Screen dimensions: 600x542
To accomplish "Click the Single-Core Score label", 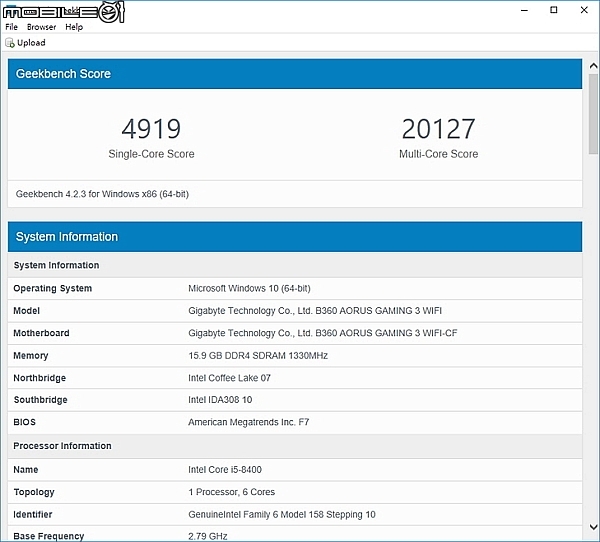I will coord(151,154).
